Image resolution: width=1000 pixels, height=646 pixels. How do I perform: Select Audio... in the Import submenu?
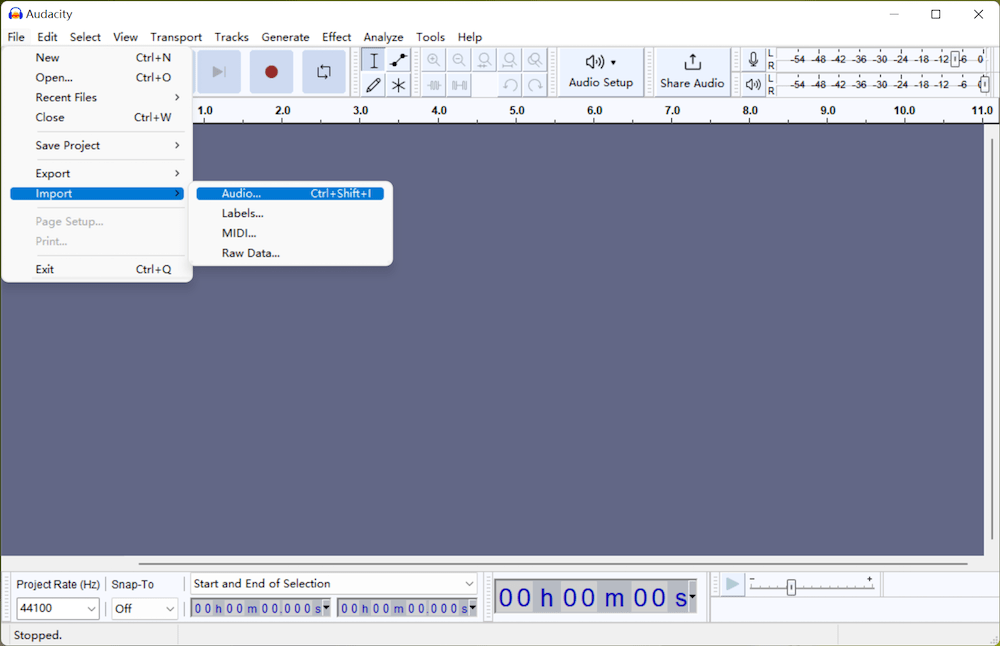290,193
